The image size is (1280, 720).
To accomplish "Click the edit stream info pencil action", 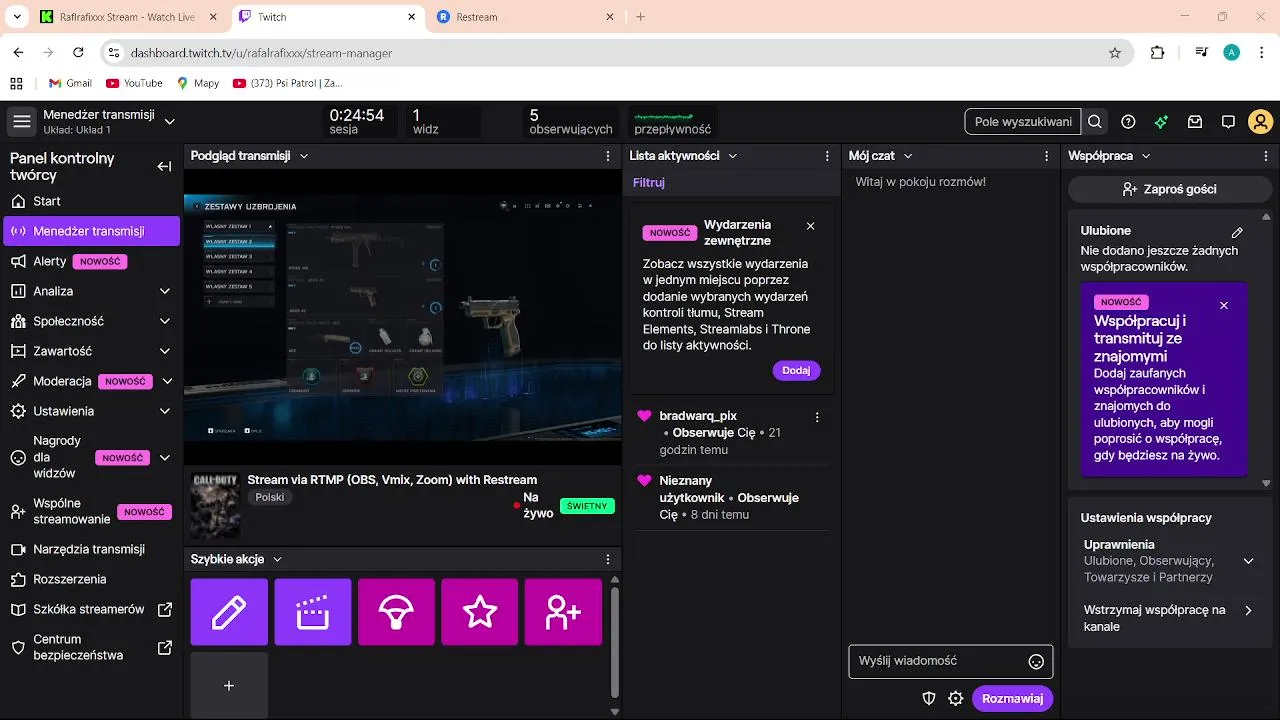I will pos(229,612).
